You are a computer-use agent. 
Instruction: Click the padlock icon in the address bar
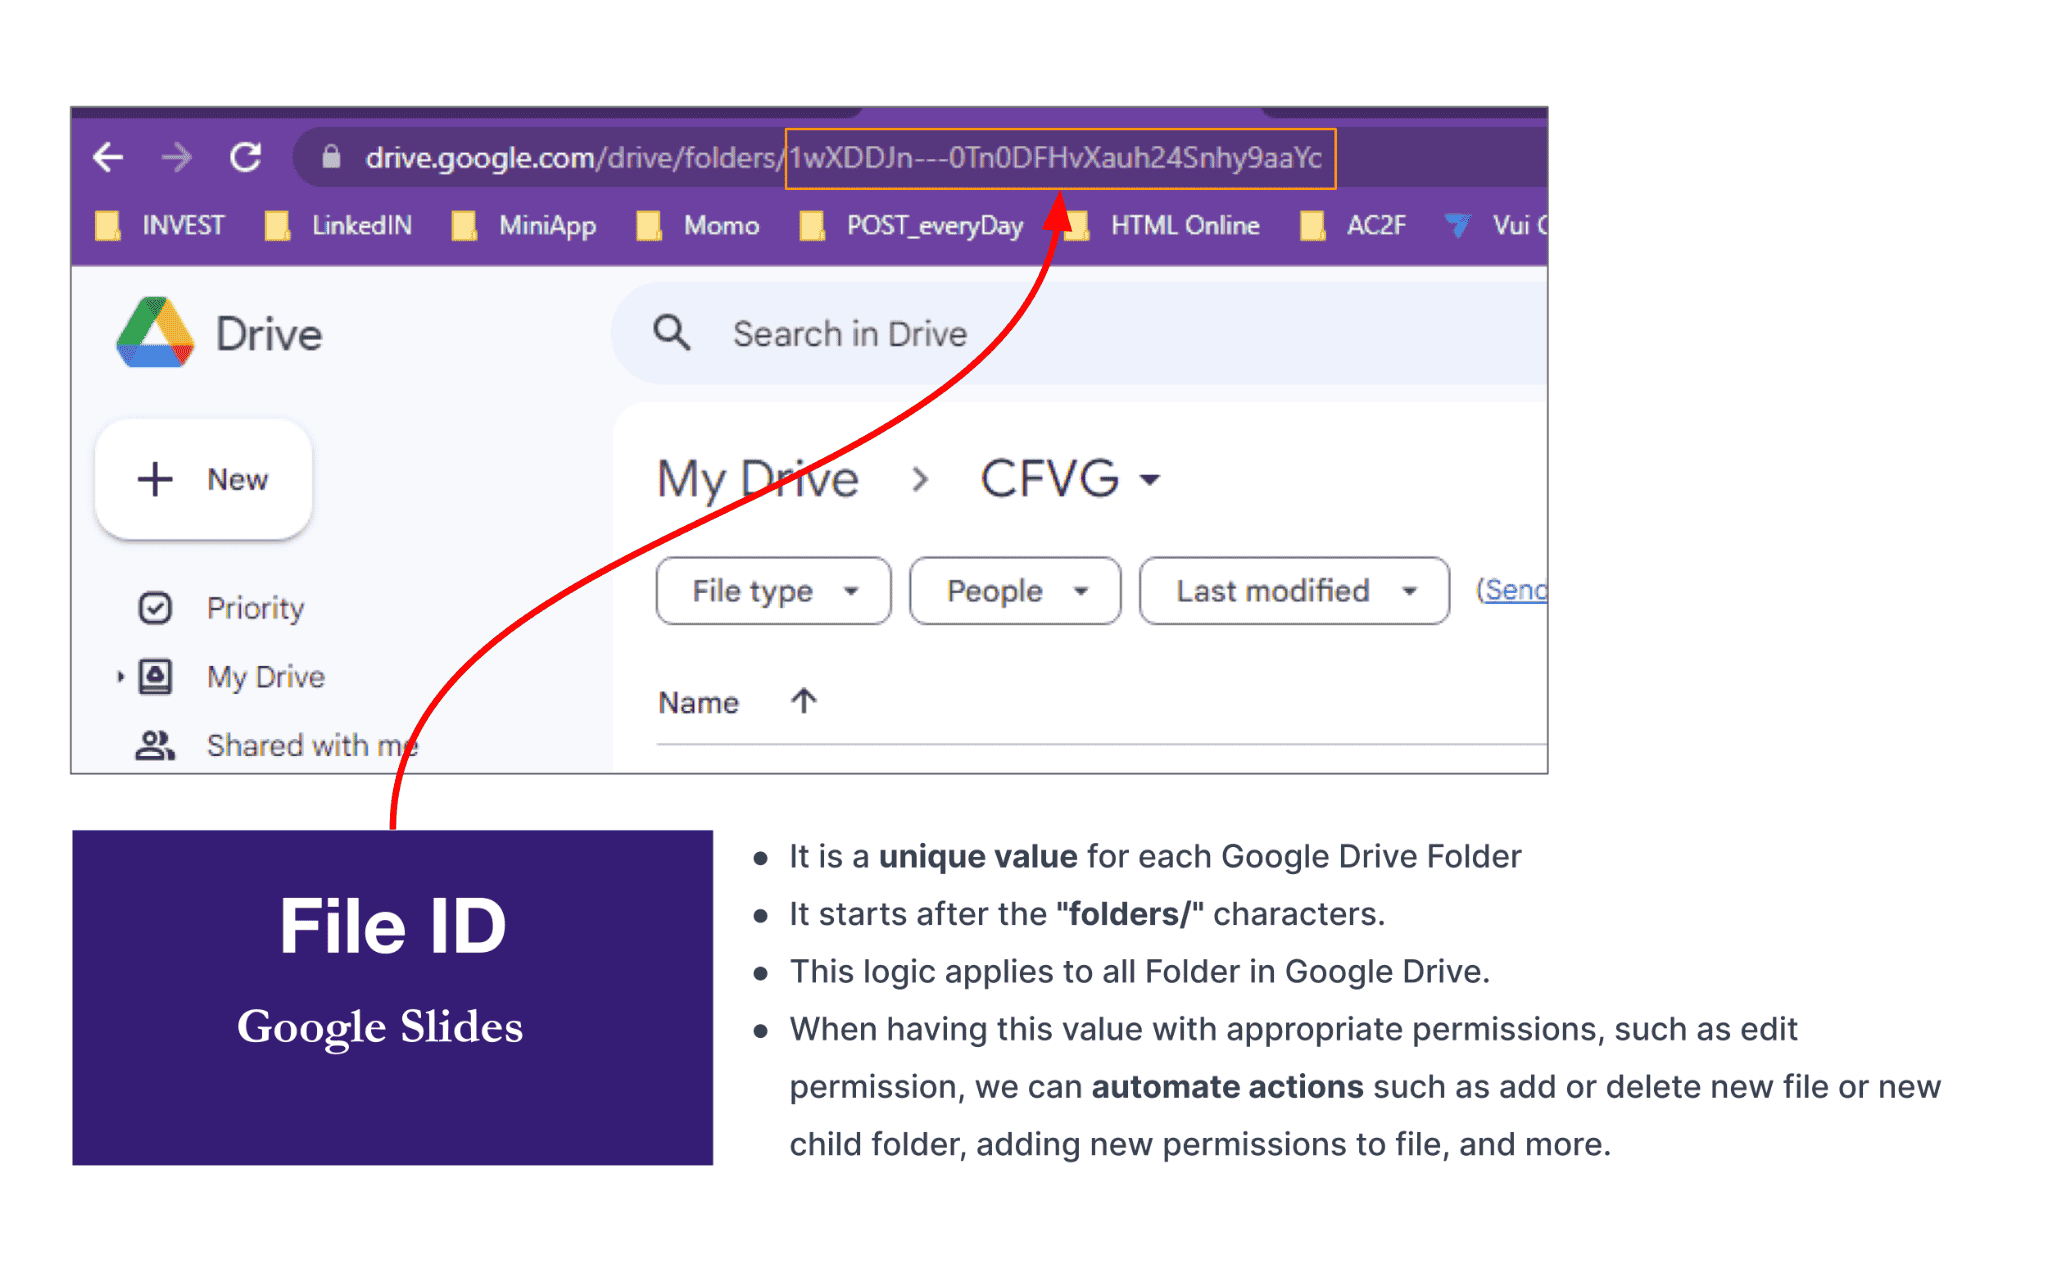click(x=329, y=157)
